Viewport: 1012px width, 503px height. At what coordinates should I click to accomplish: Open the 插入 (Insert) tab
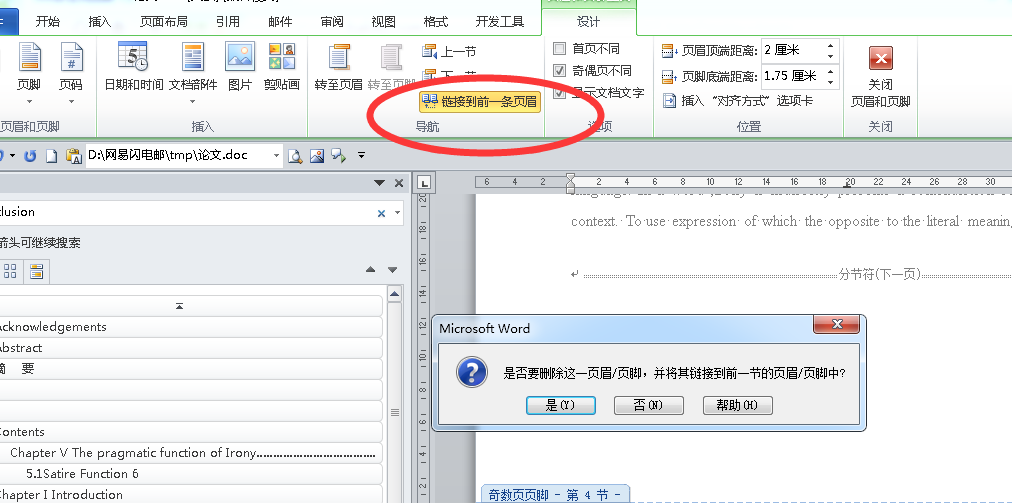tap(100, 21)
